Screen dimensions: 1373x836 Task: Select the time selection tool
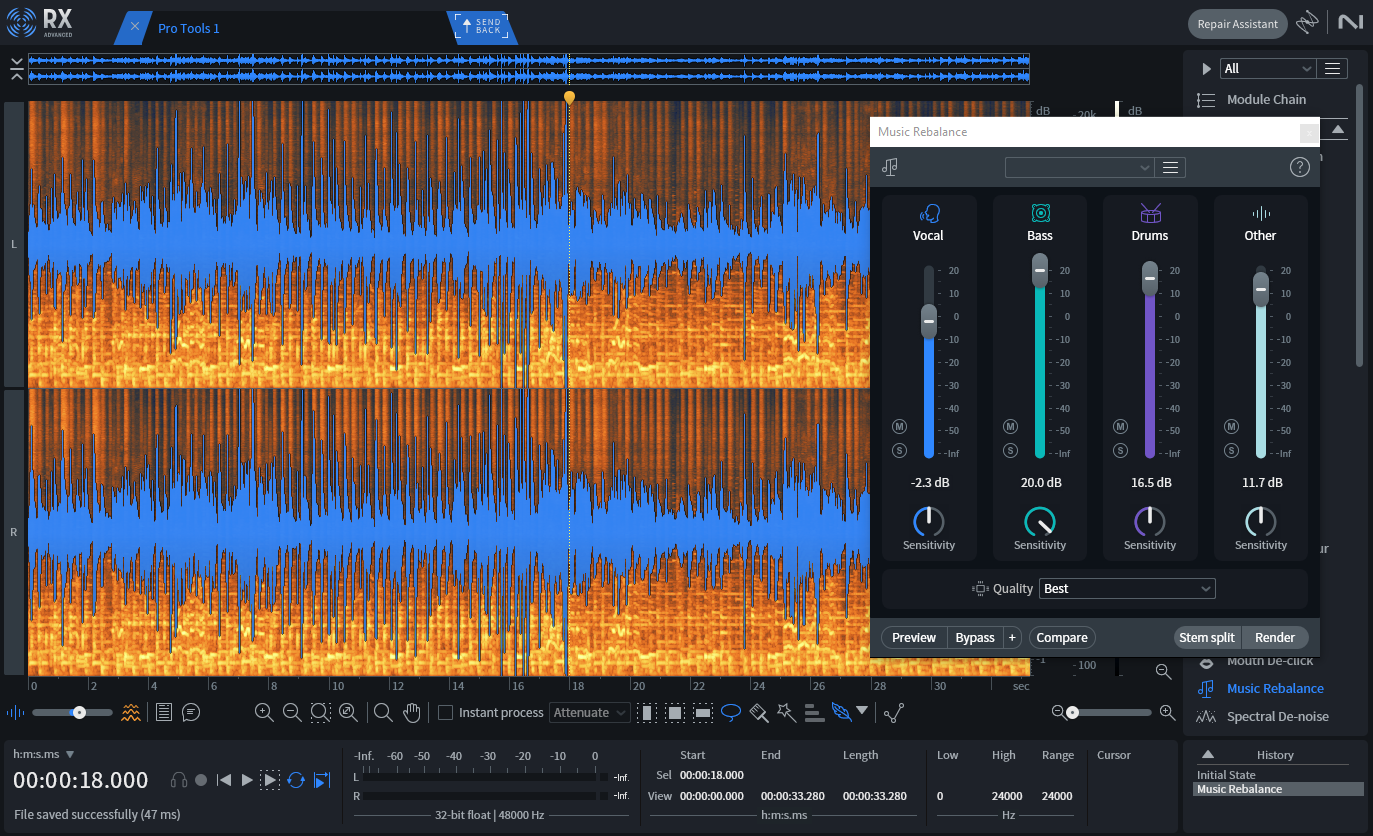[x=646, y=713]
